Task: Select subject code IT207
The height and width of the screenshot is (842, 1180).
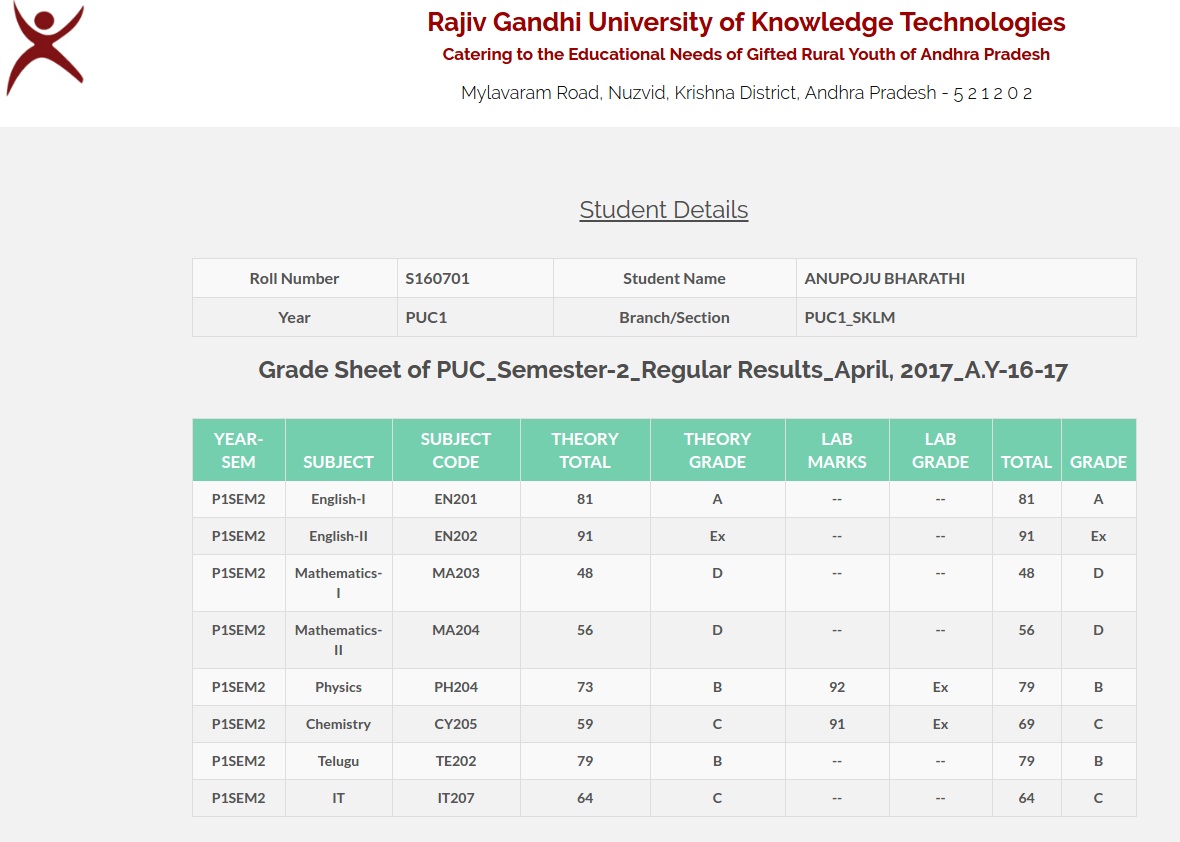Action: (x=456, y=798)
